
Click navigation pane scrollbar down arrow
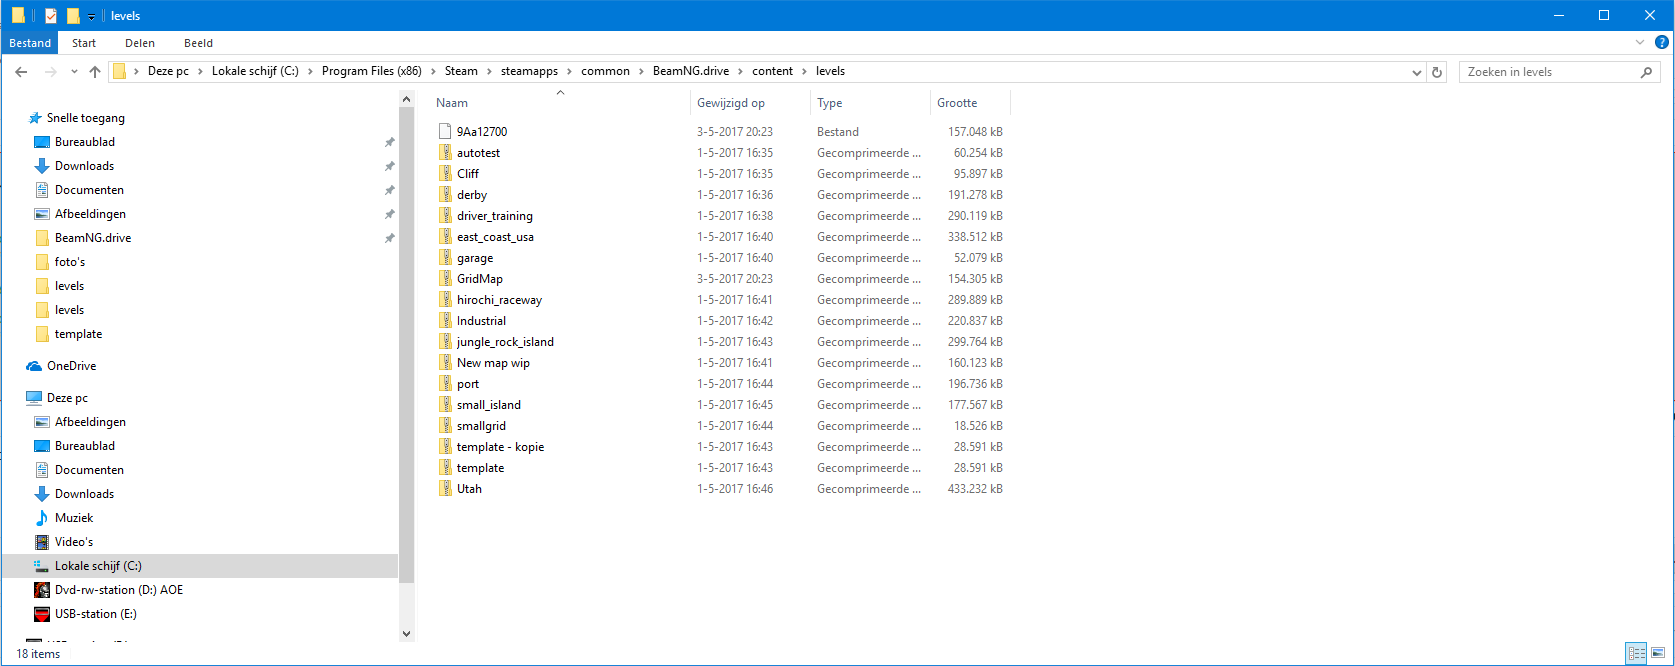coord(406,633)
